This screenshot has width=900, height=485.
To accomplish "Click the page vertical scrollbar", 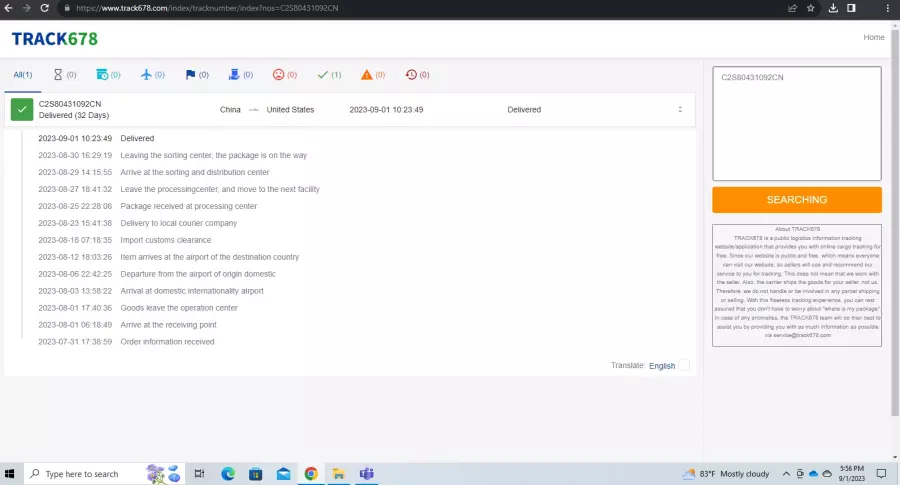I will coord(895,224).
